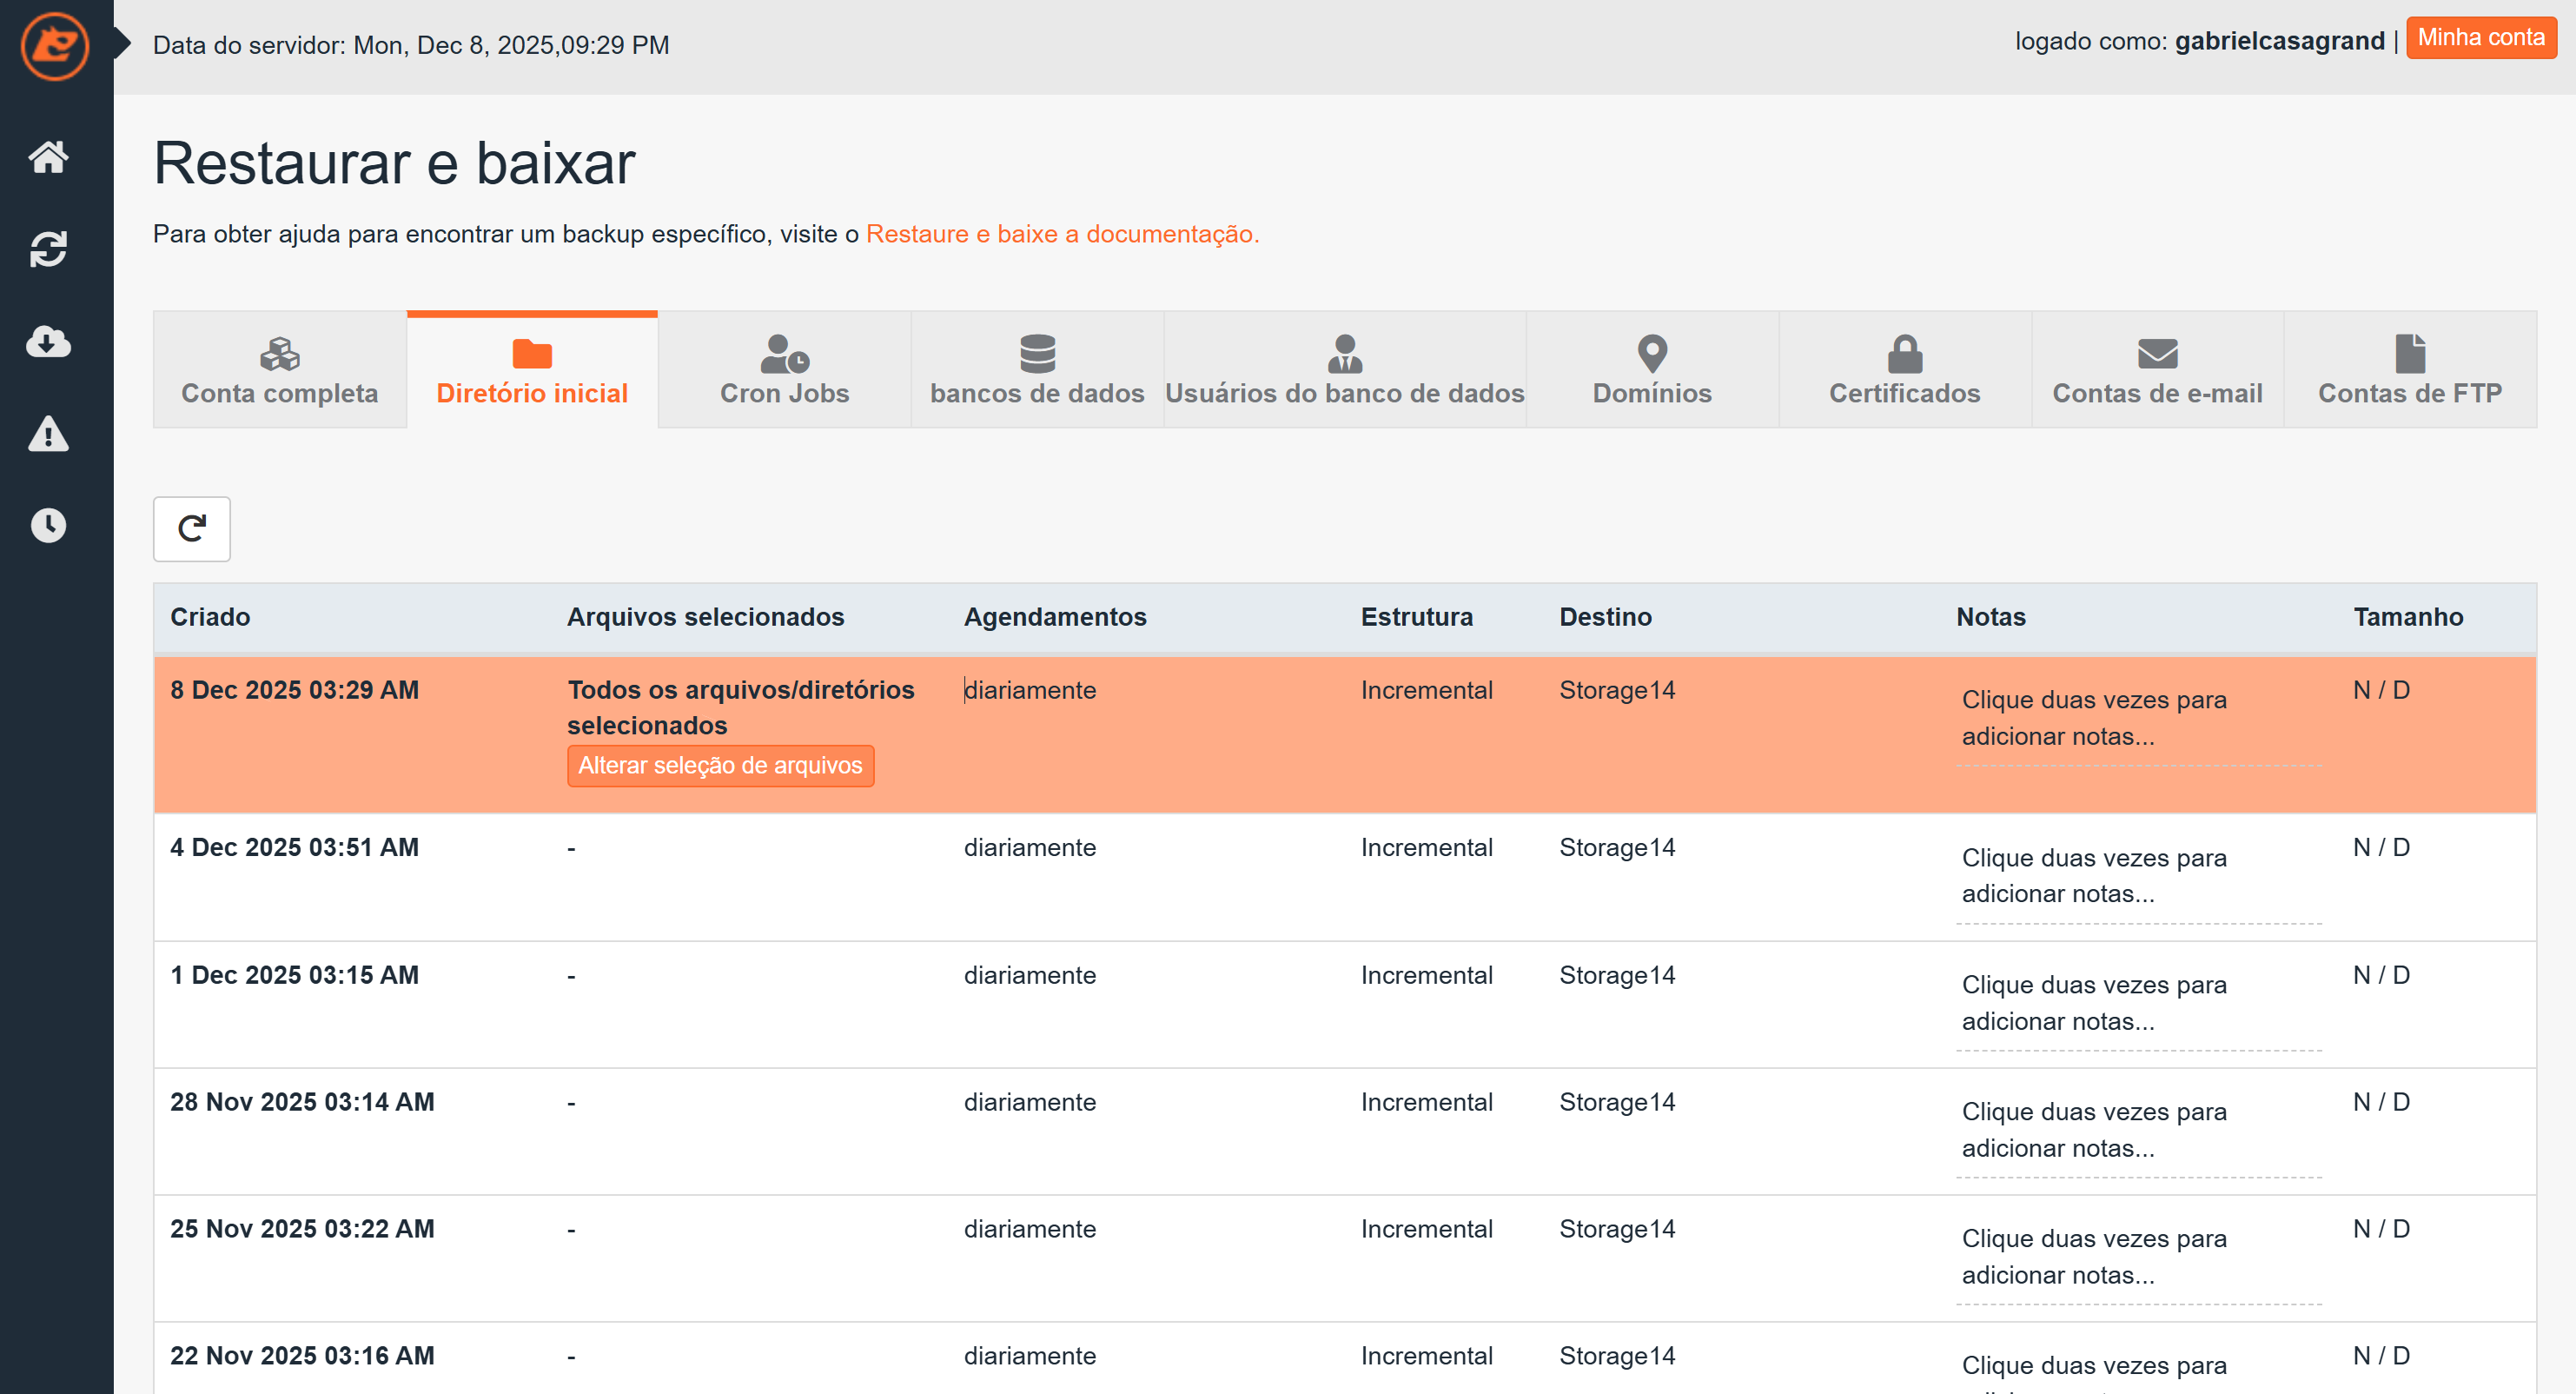Image resolution: width=2576 pixels, height=1394 pixels.
Task: Select the 4 Dec 2025 backup row
Action: [x=294, y=848]
